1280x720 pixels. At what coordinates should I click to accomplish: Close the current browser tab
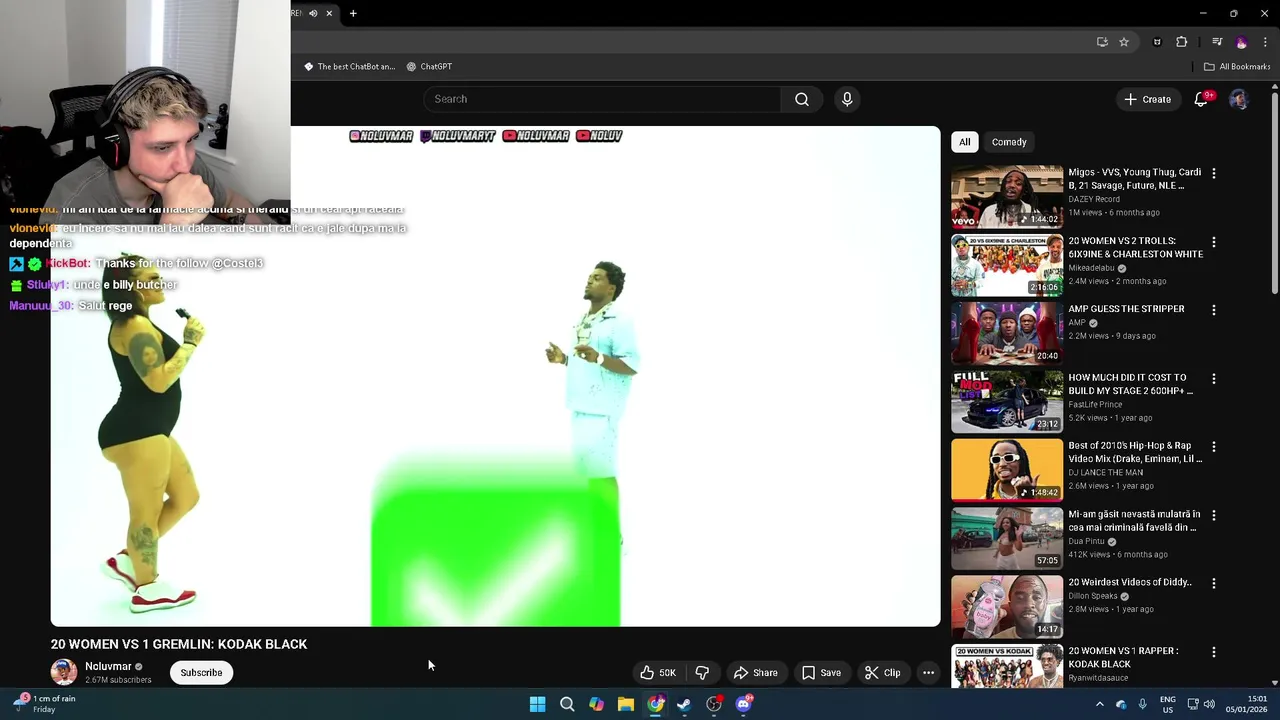click(329, 13)
